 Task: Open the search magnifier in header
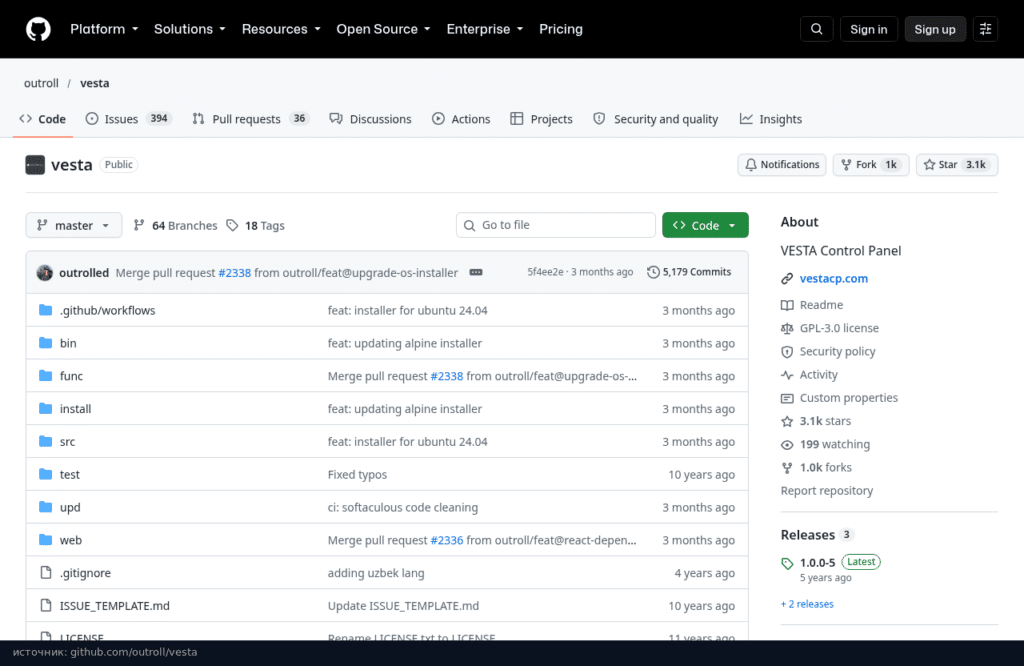[x=816, y=29]
